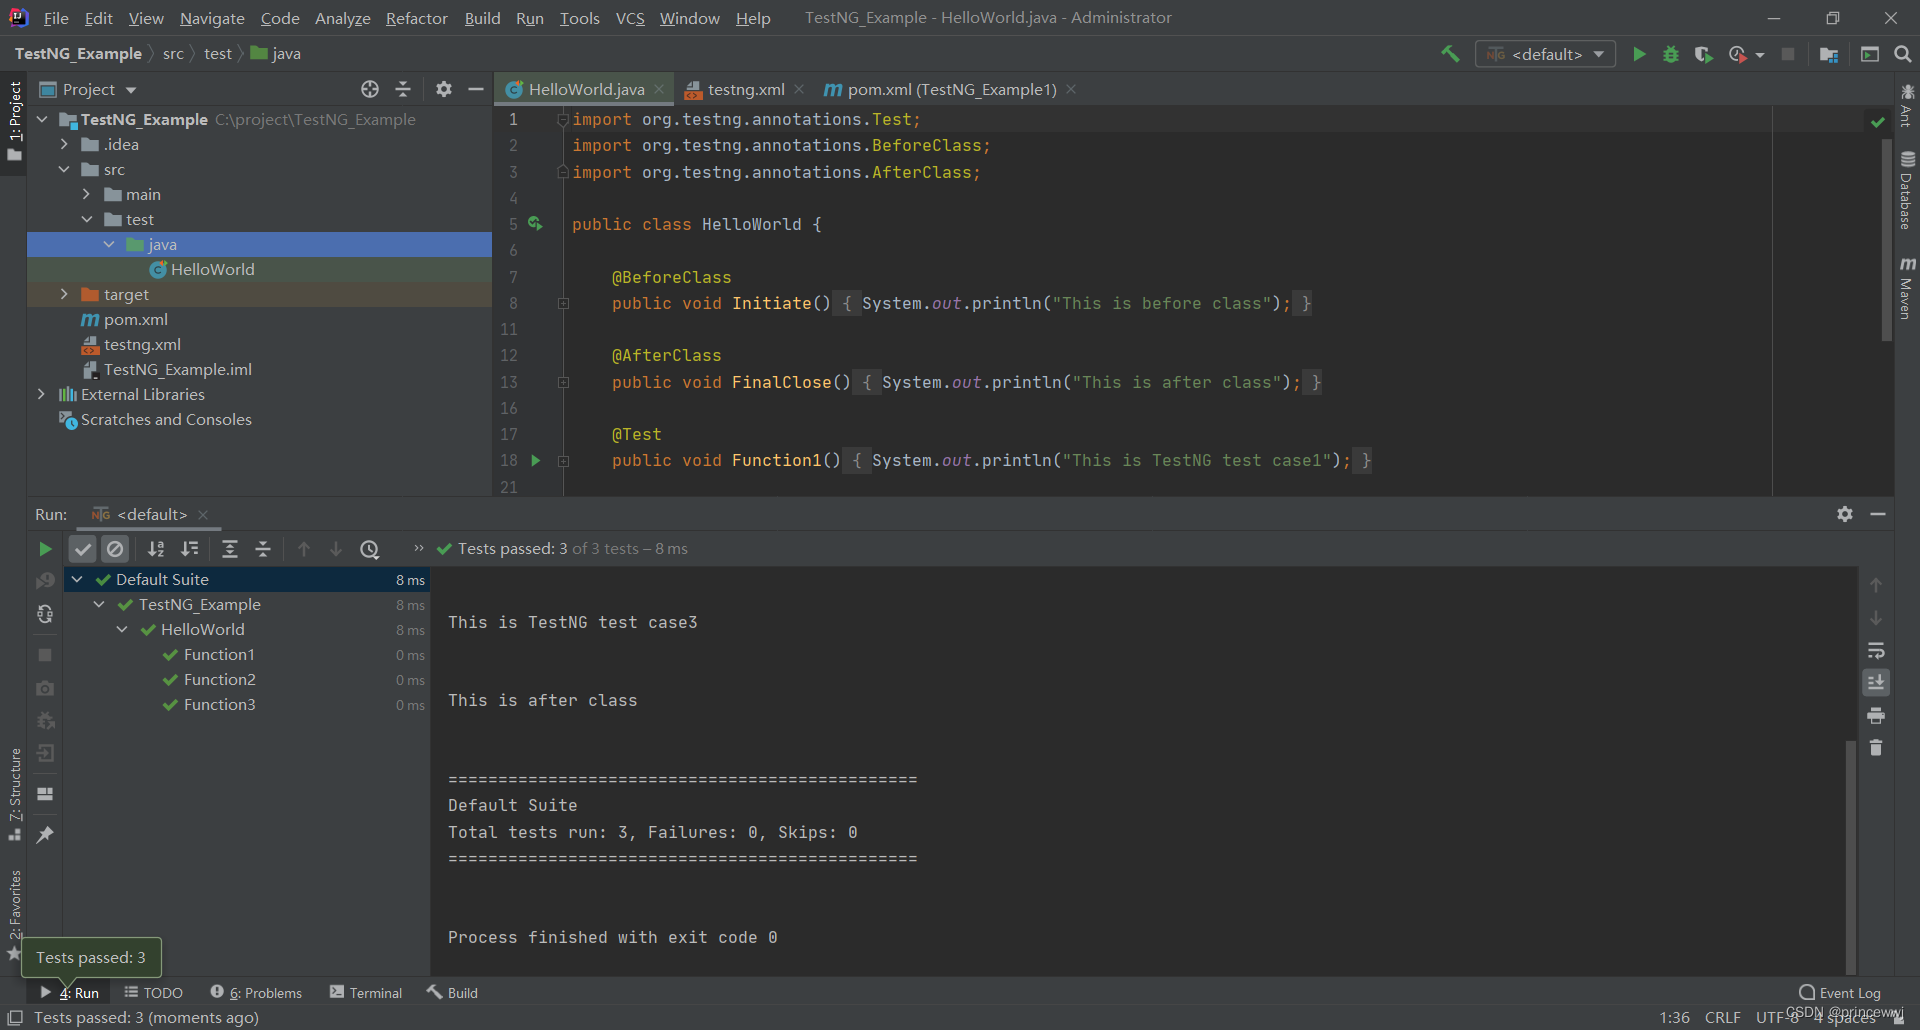Toggle the Ant side tool window

tap(1907, 106)
